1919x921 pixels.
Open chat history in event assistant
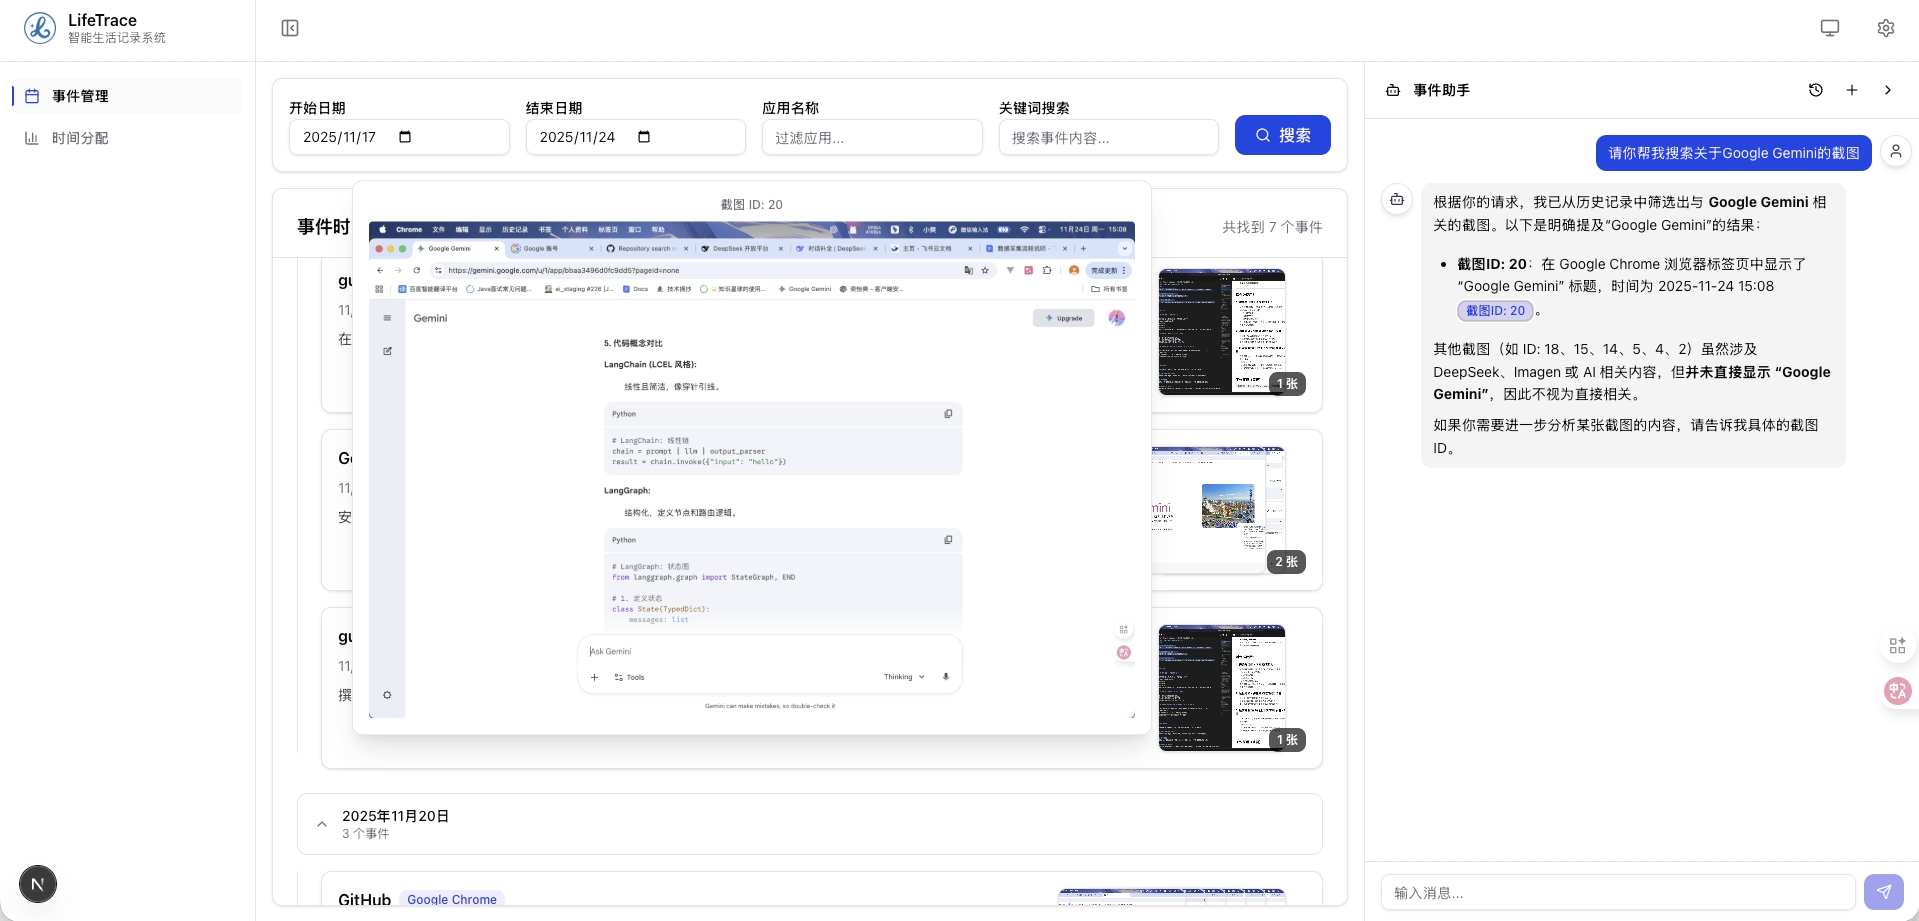[x=1815, y=90]
